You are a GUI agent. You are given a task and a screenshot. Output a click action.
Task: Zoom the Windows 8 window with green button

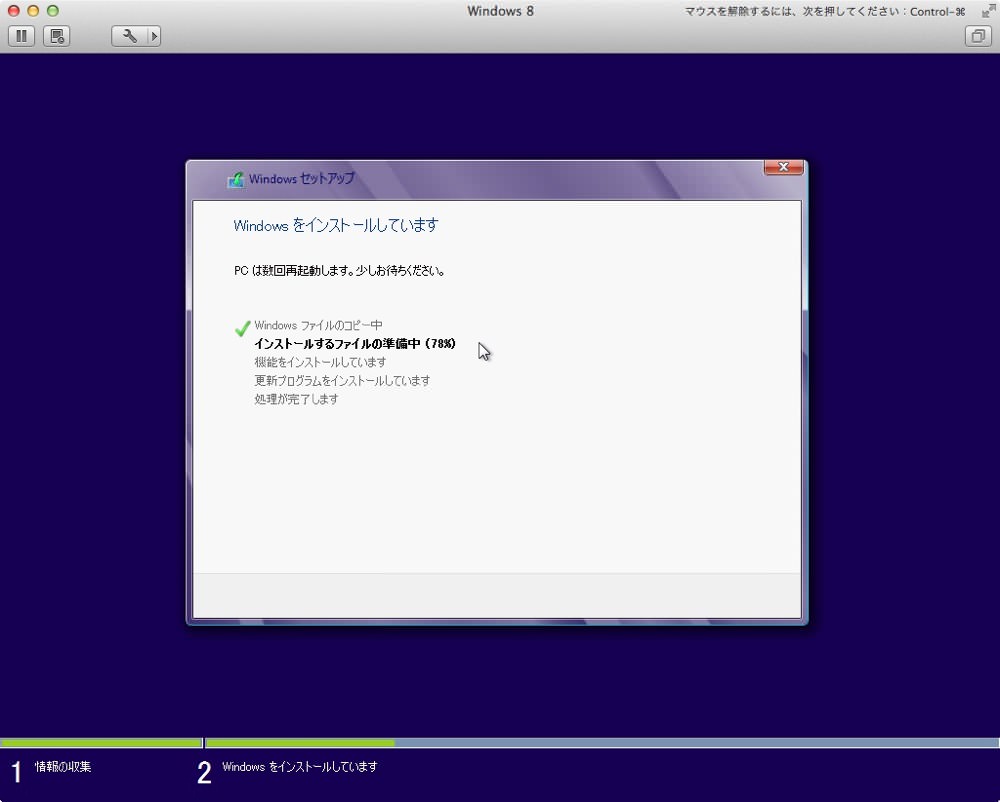click(53, 11)
